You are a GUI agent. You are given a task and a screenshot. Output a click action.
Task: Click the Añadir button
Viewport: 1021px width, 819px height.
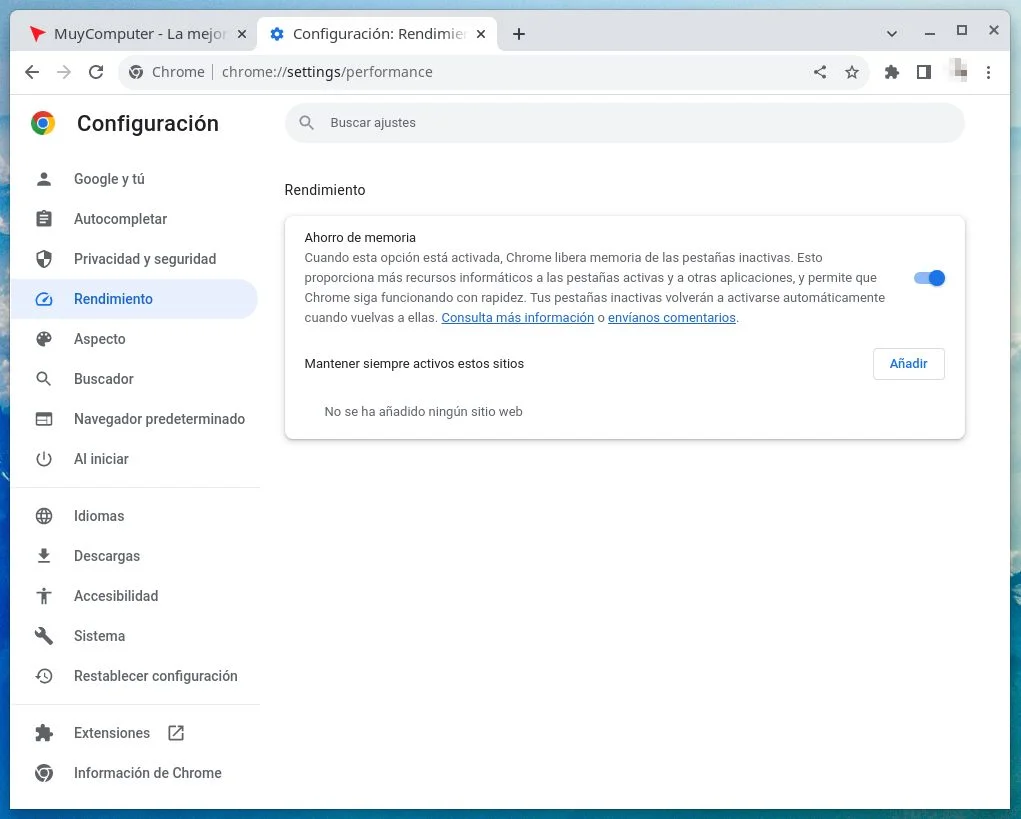click(908, 364)
